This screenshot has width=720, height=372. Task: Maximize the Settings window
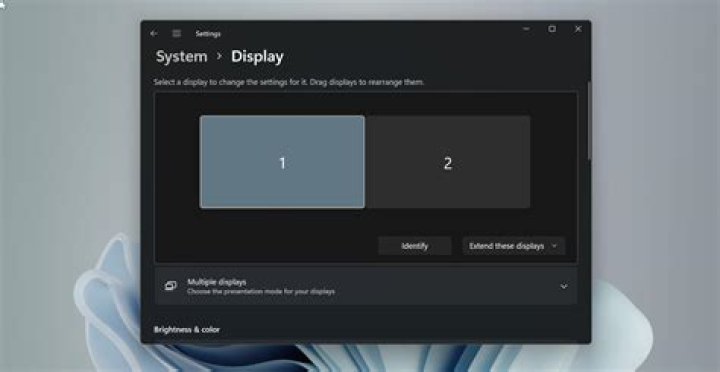[552, 29]
